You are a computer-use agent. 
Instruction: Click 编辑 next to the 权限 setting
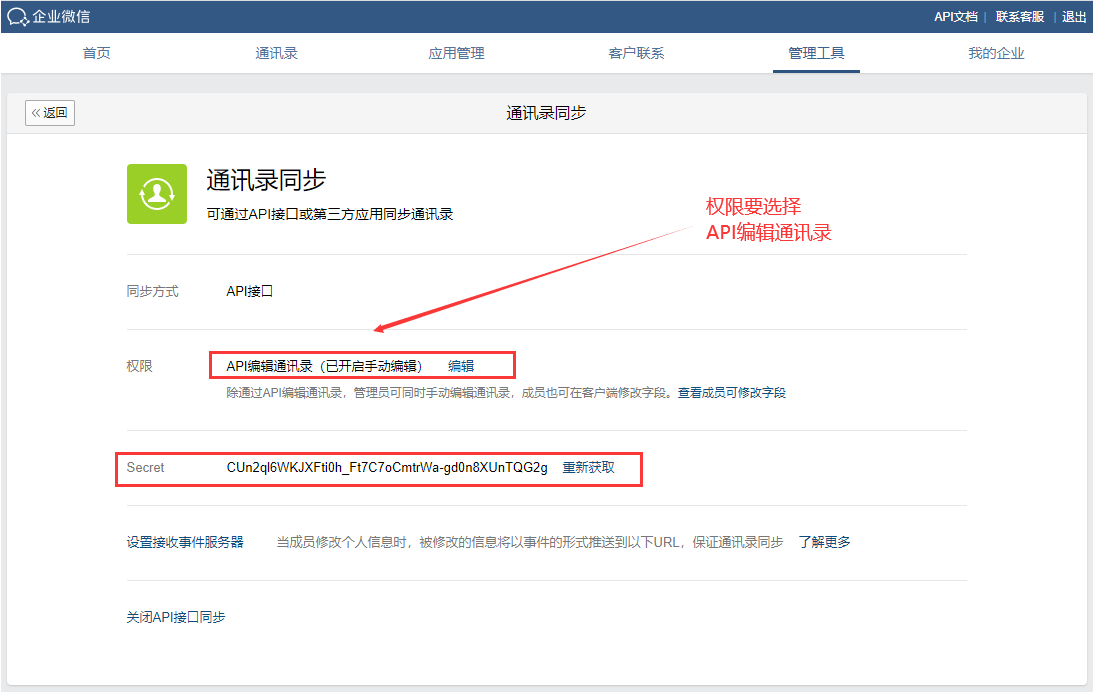point(461,366)
